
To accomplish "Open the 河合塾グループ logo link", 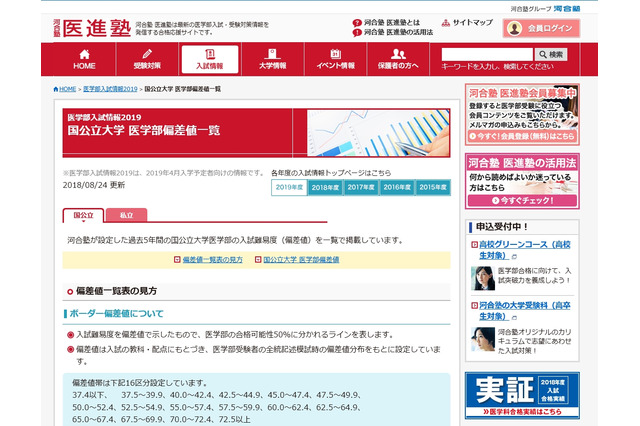I will coord(545,9).
